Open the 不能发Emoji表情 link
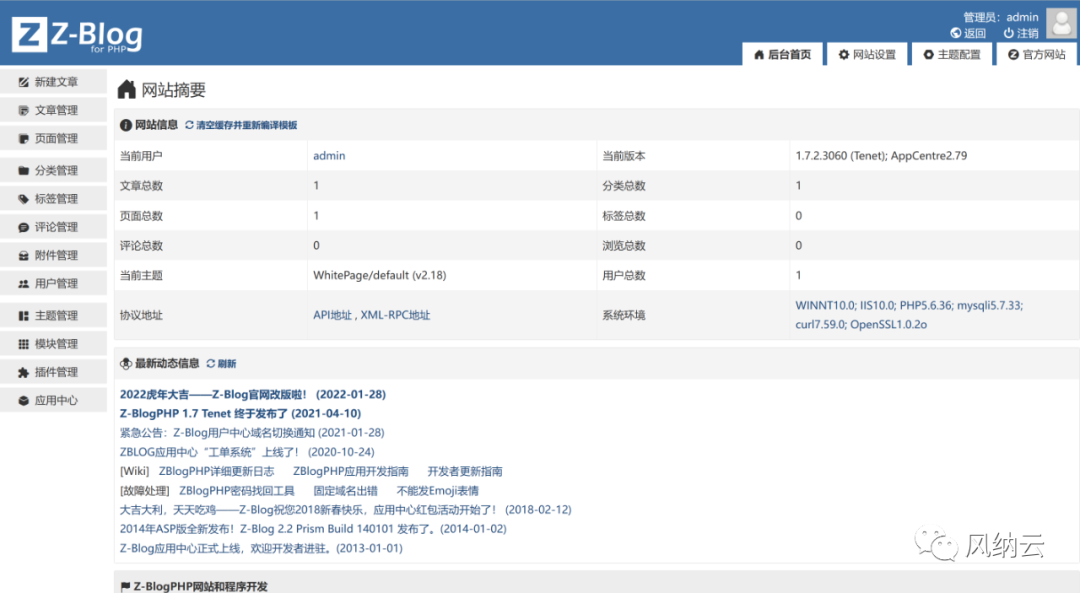Viewport: 1080px width, 593px height. (437, 490)
